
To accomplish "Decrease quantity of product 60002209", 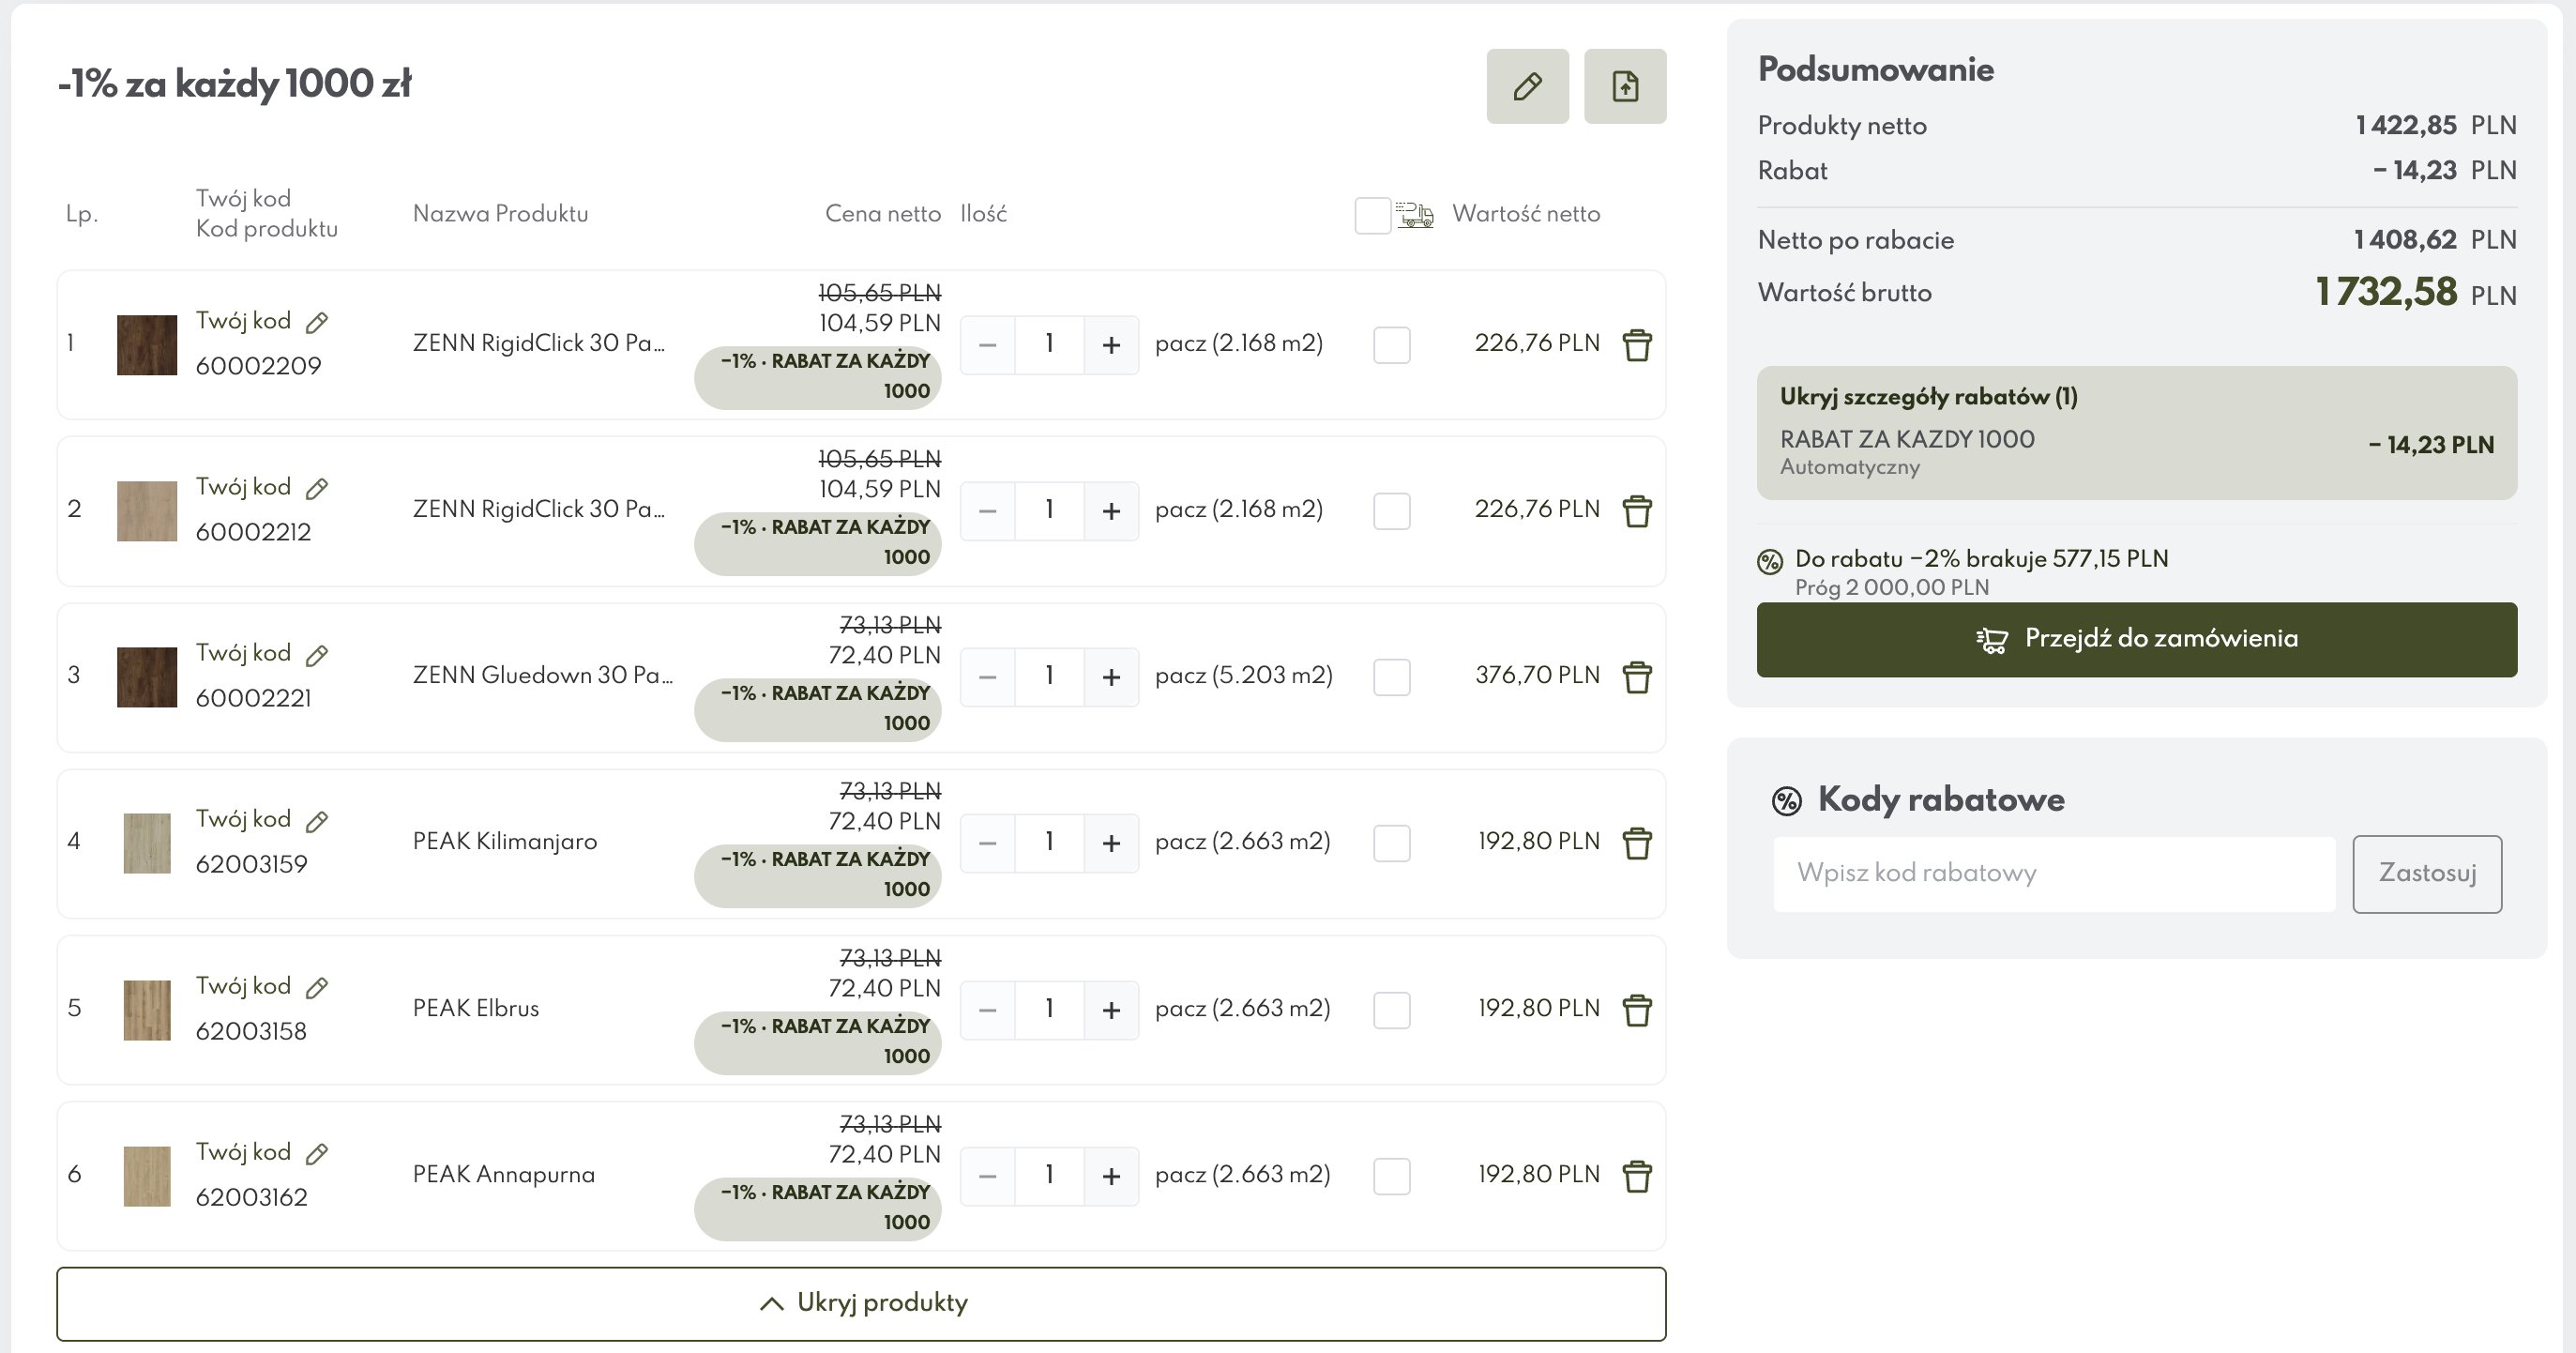I will (x=988, y=345).
